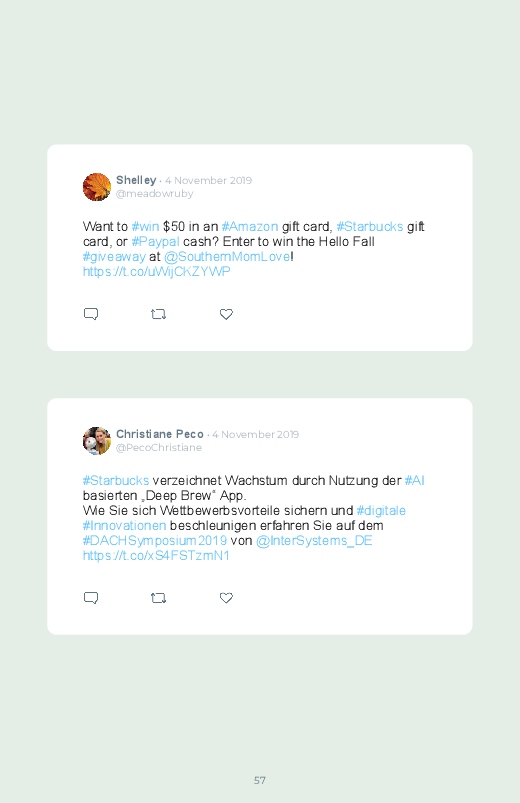The height and width of the screenshot is (803, 520).
Task: Open the #giveaway hashtag
Action: (x=114, y=257)
